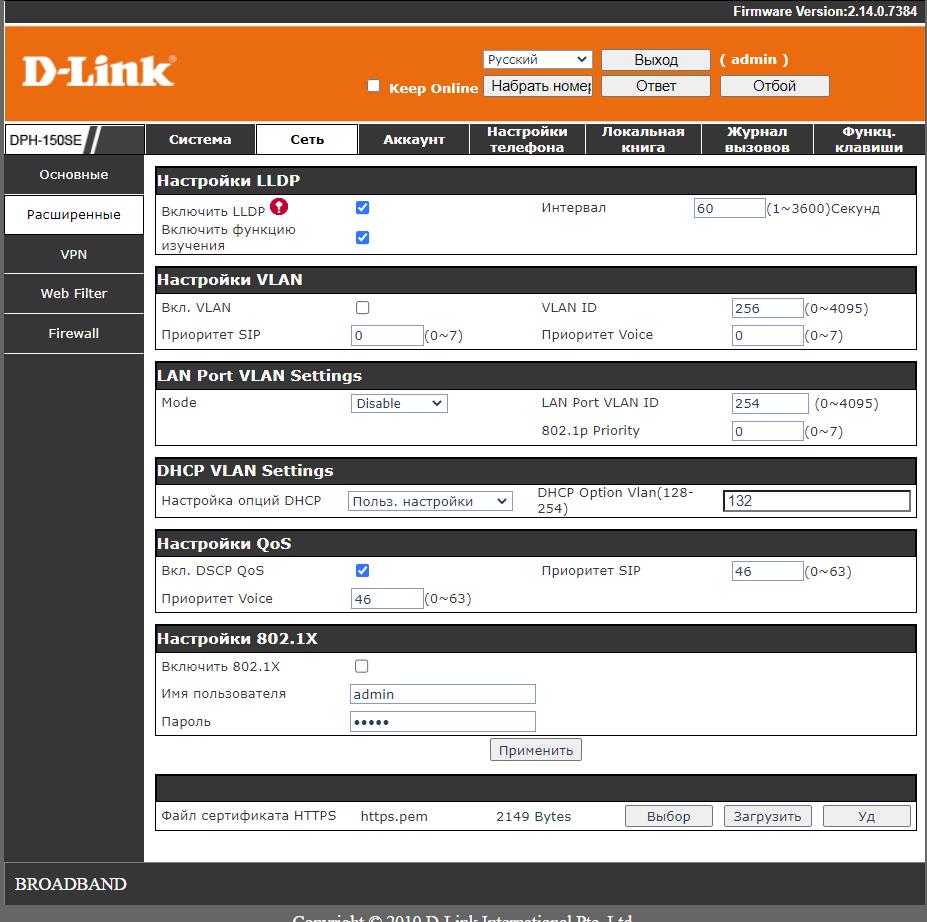Open the LAN Port Mode Disable dropdown
The image size is (927, 922).
[x=399, y=404]
